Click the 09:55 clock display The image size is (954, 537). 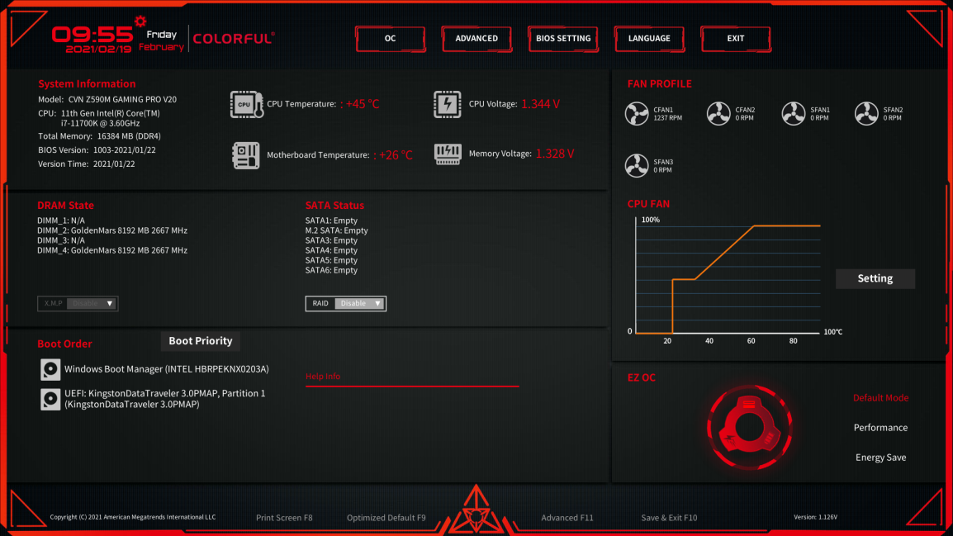point(92,35)
